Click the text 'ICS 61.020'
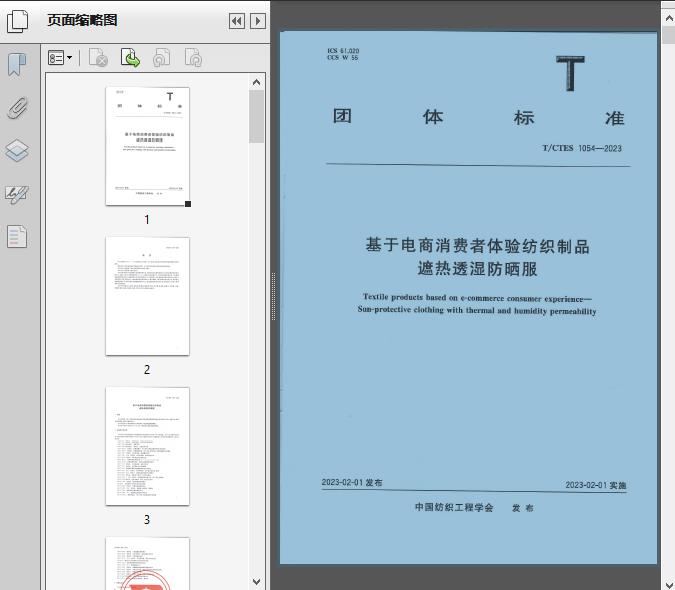The image size is (675, 590). (x=343, y=51)
